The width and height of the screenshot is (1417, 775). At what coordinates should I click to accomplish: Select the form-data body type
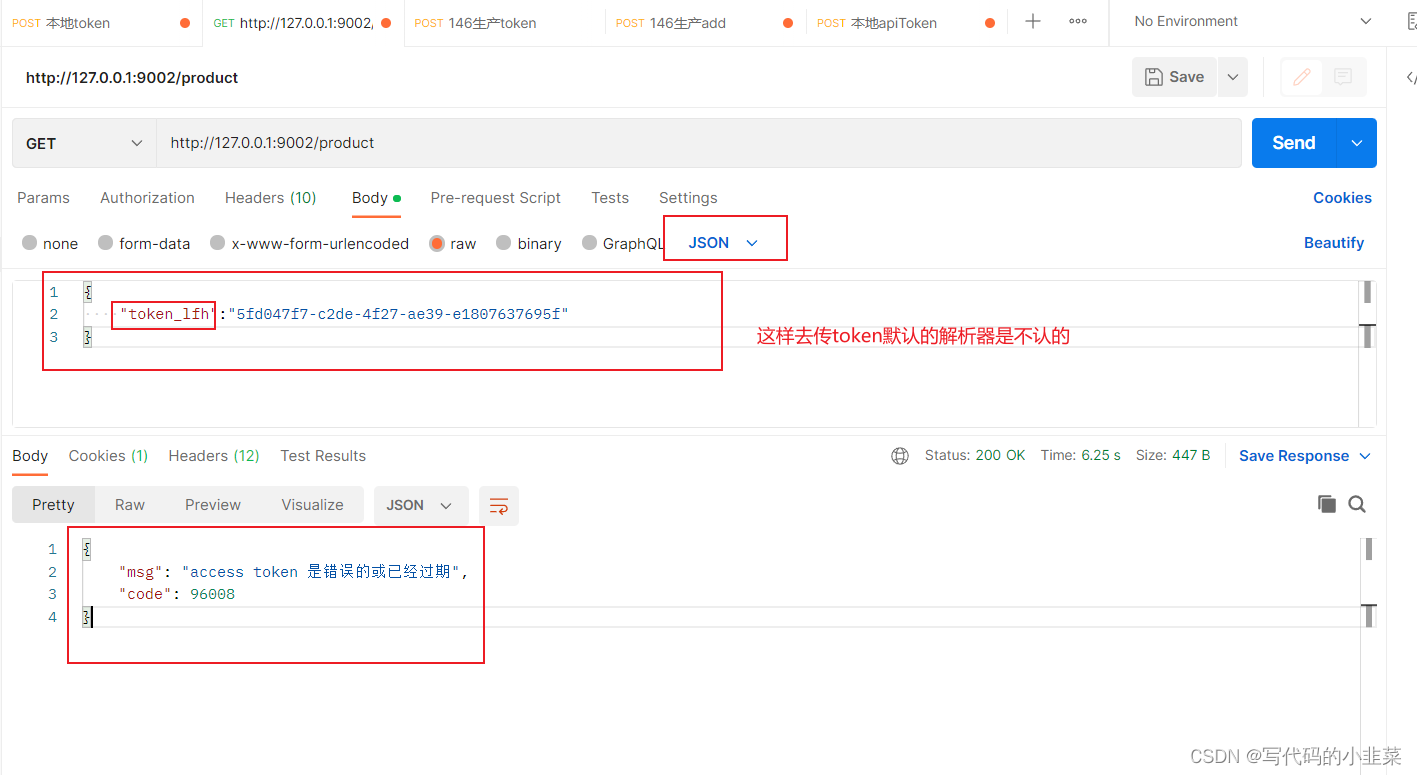[x=144, y=243]
